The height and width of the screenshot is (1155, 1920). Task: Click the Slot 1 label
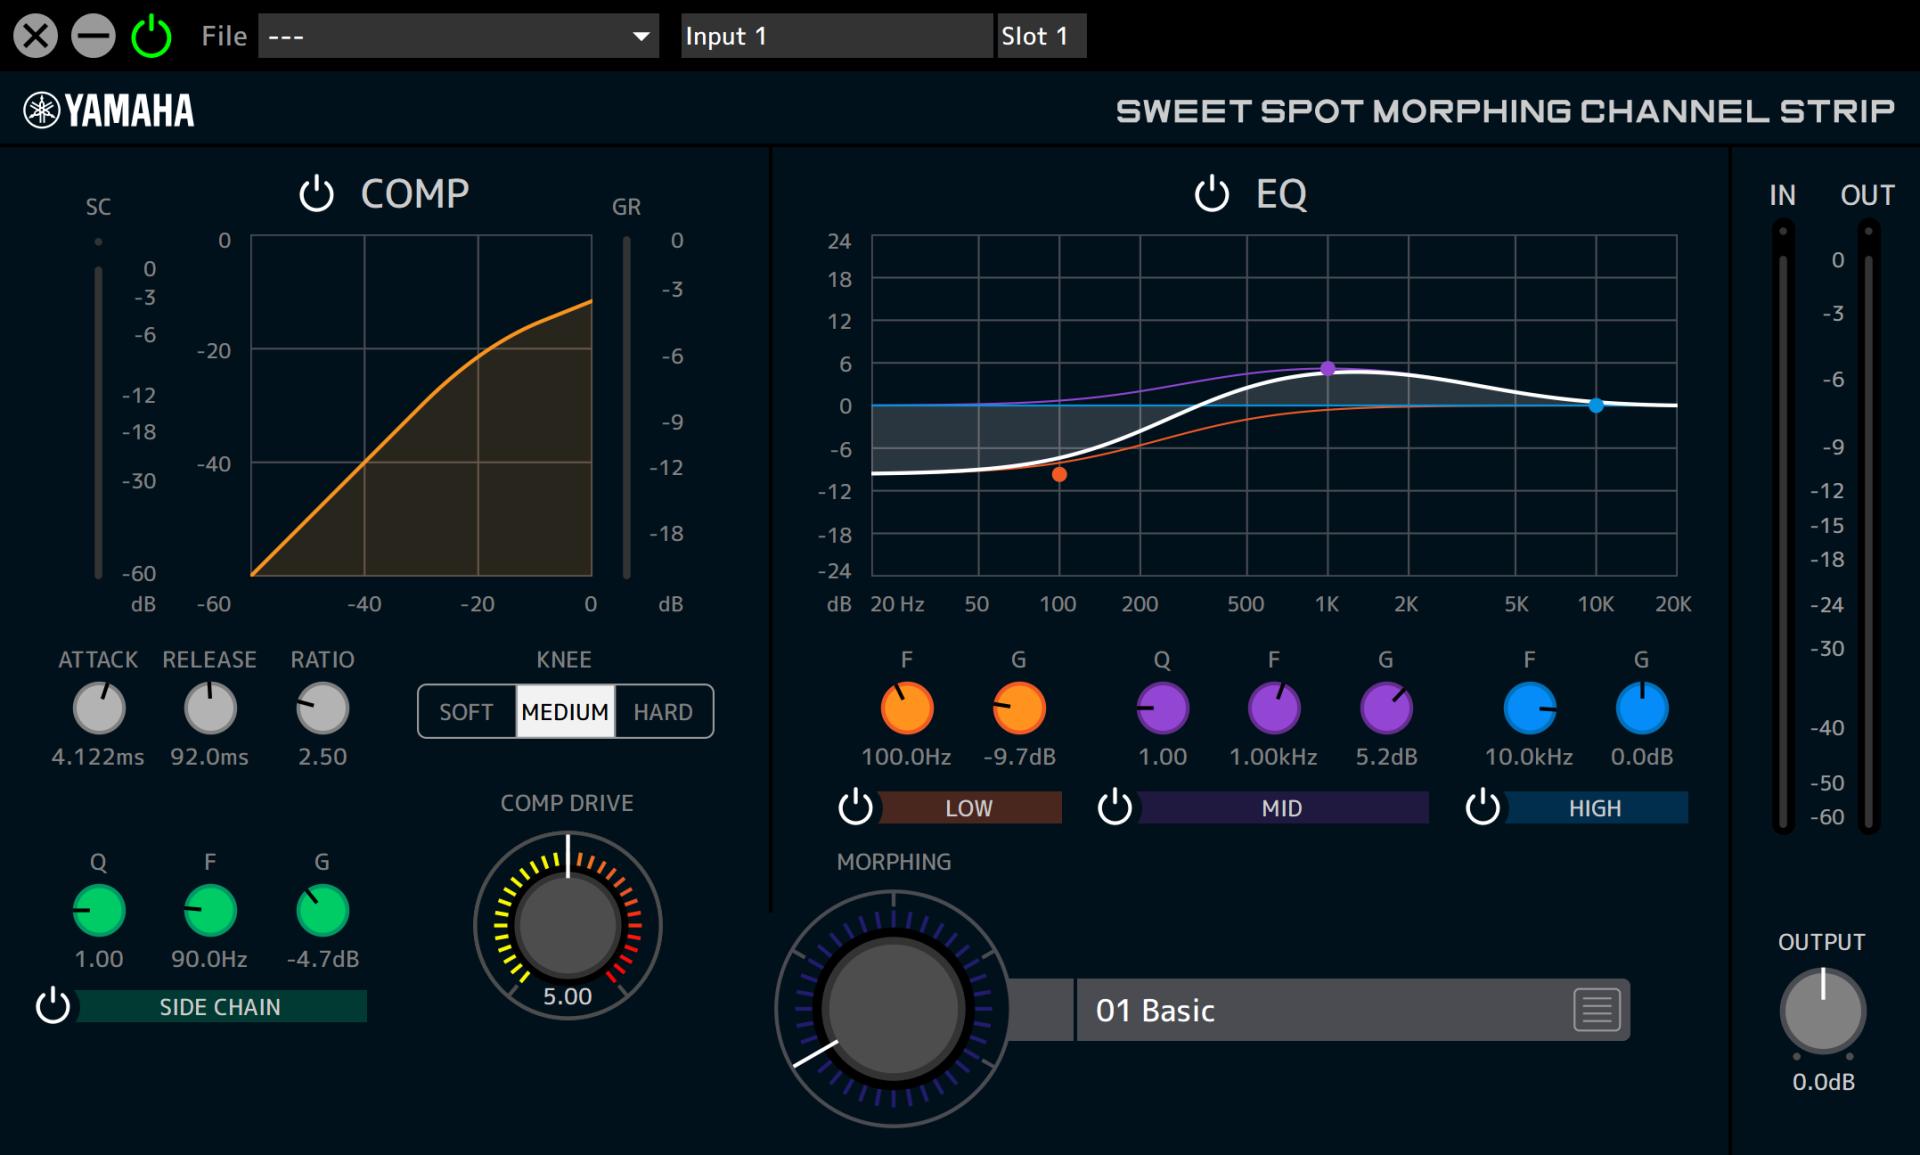[1040, 37]
